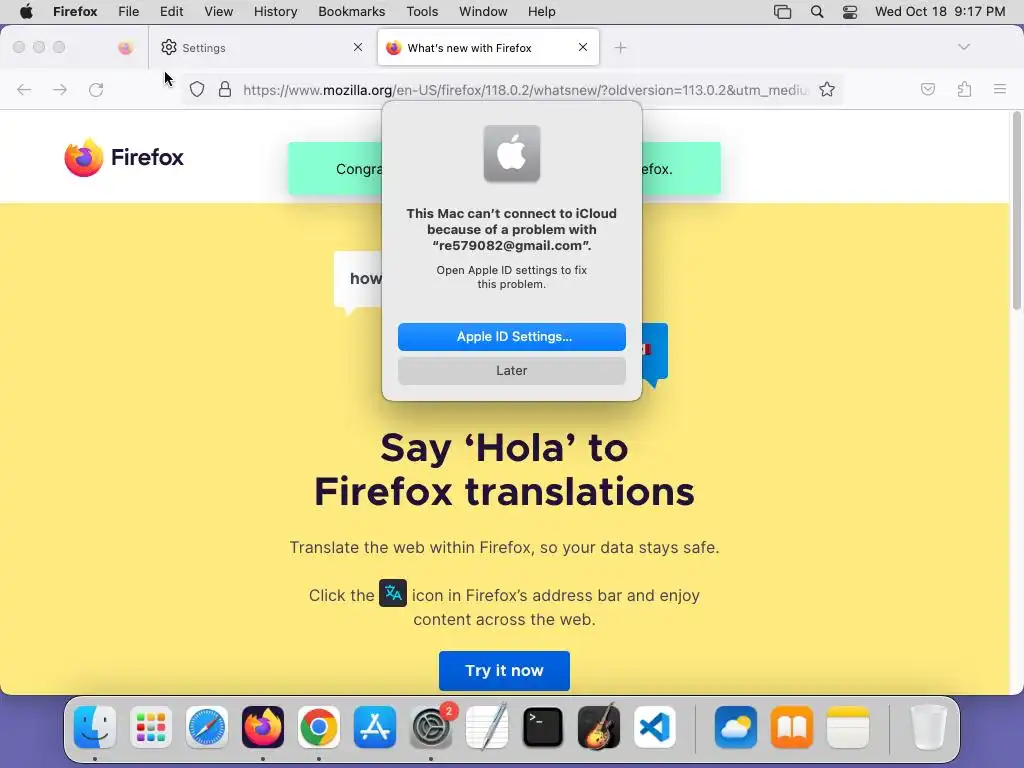Click the Try it now button
The image size is (1024, 768).
click(x=504, y=671)
